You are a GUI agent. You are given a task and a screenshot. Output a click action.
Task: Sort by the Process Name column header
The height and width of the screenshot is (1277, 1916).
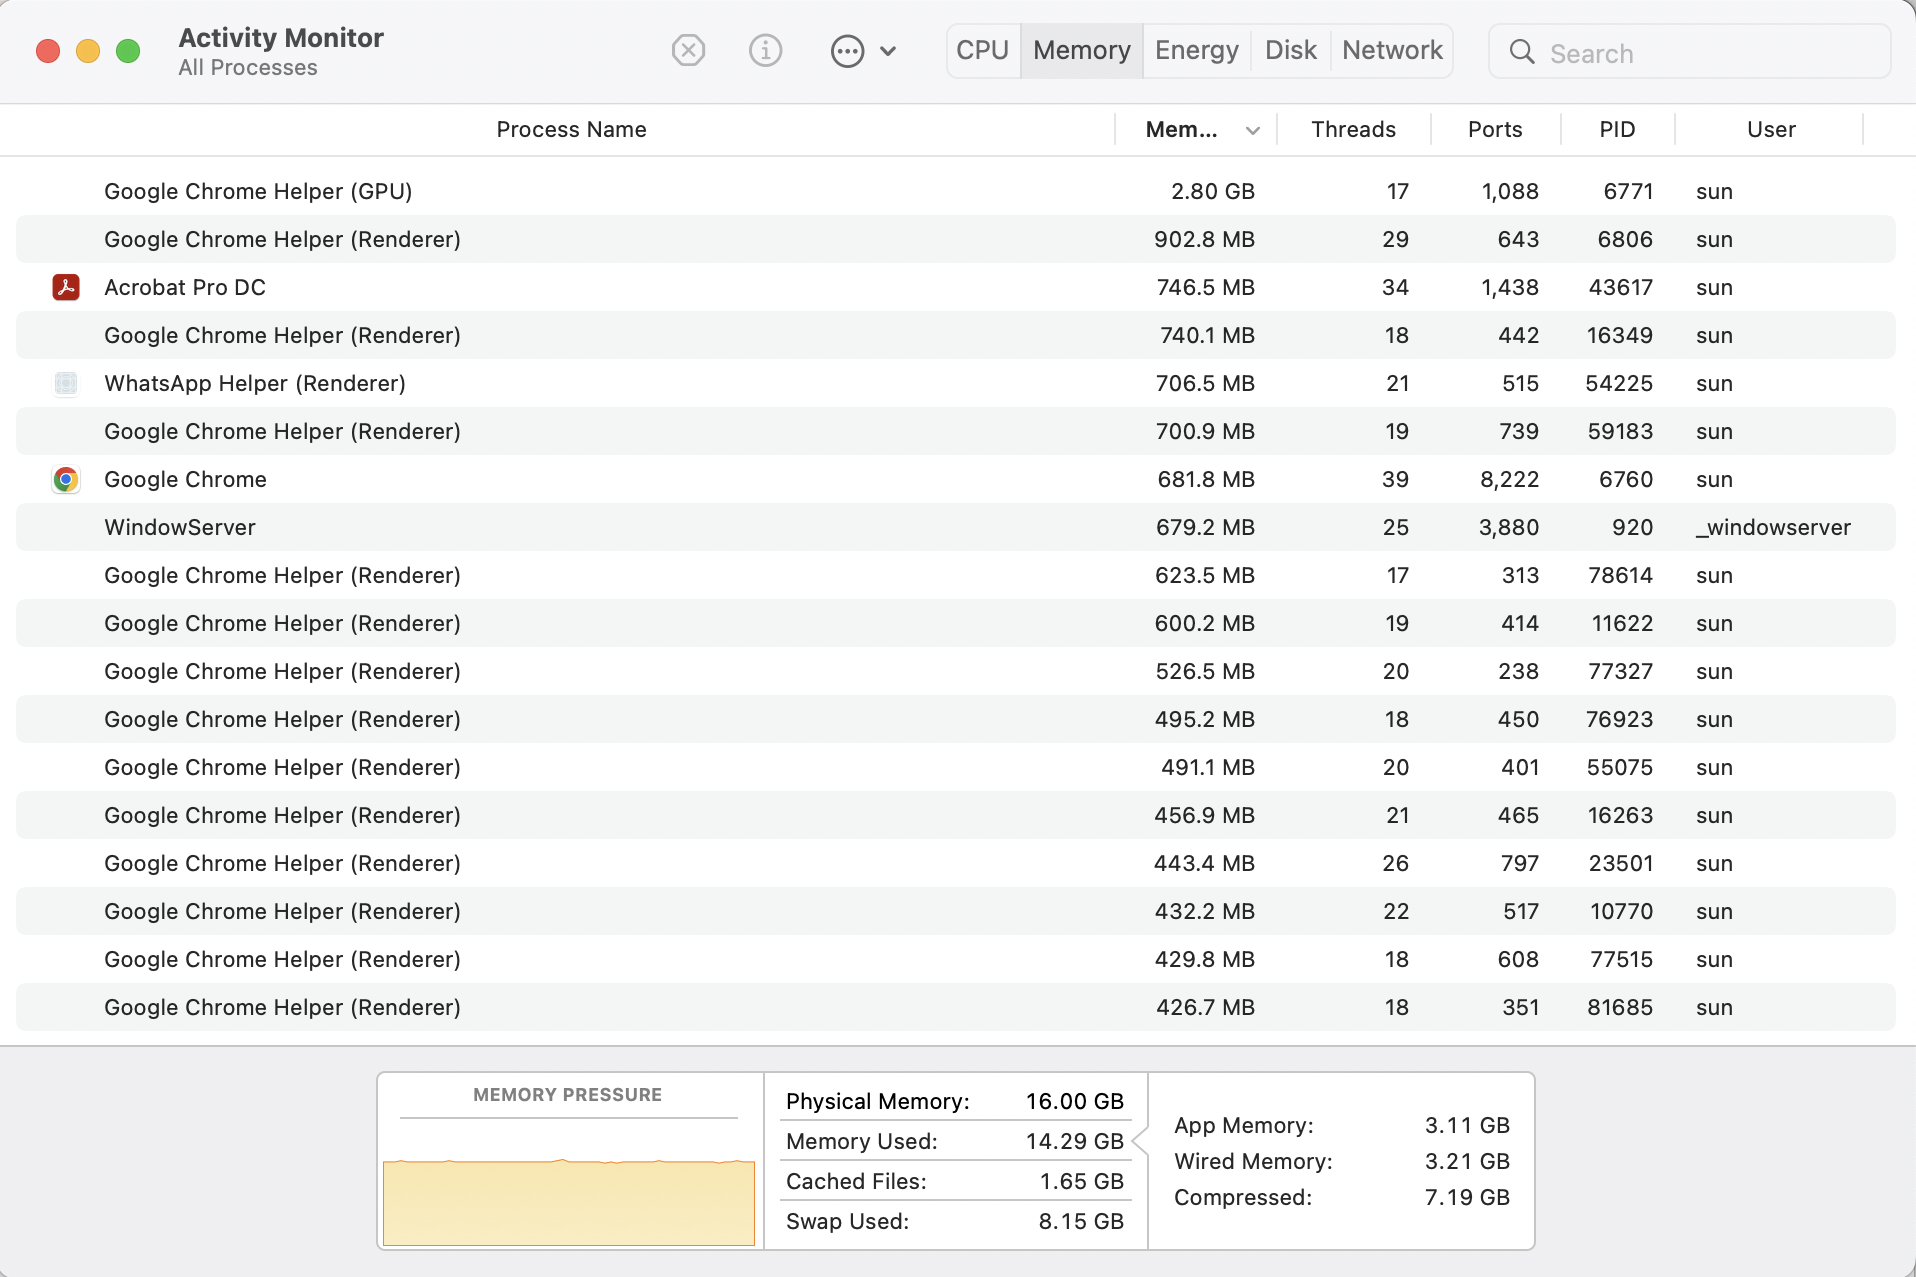click(571, 130)
